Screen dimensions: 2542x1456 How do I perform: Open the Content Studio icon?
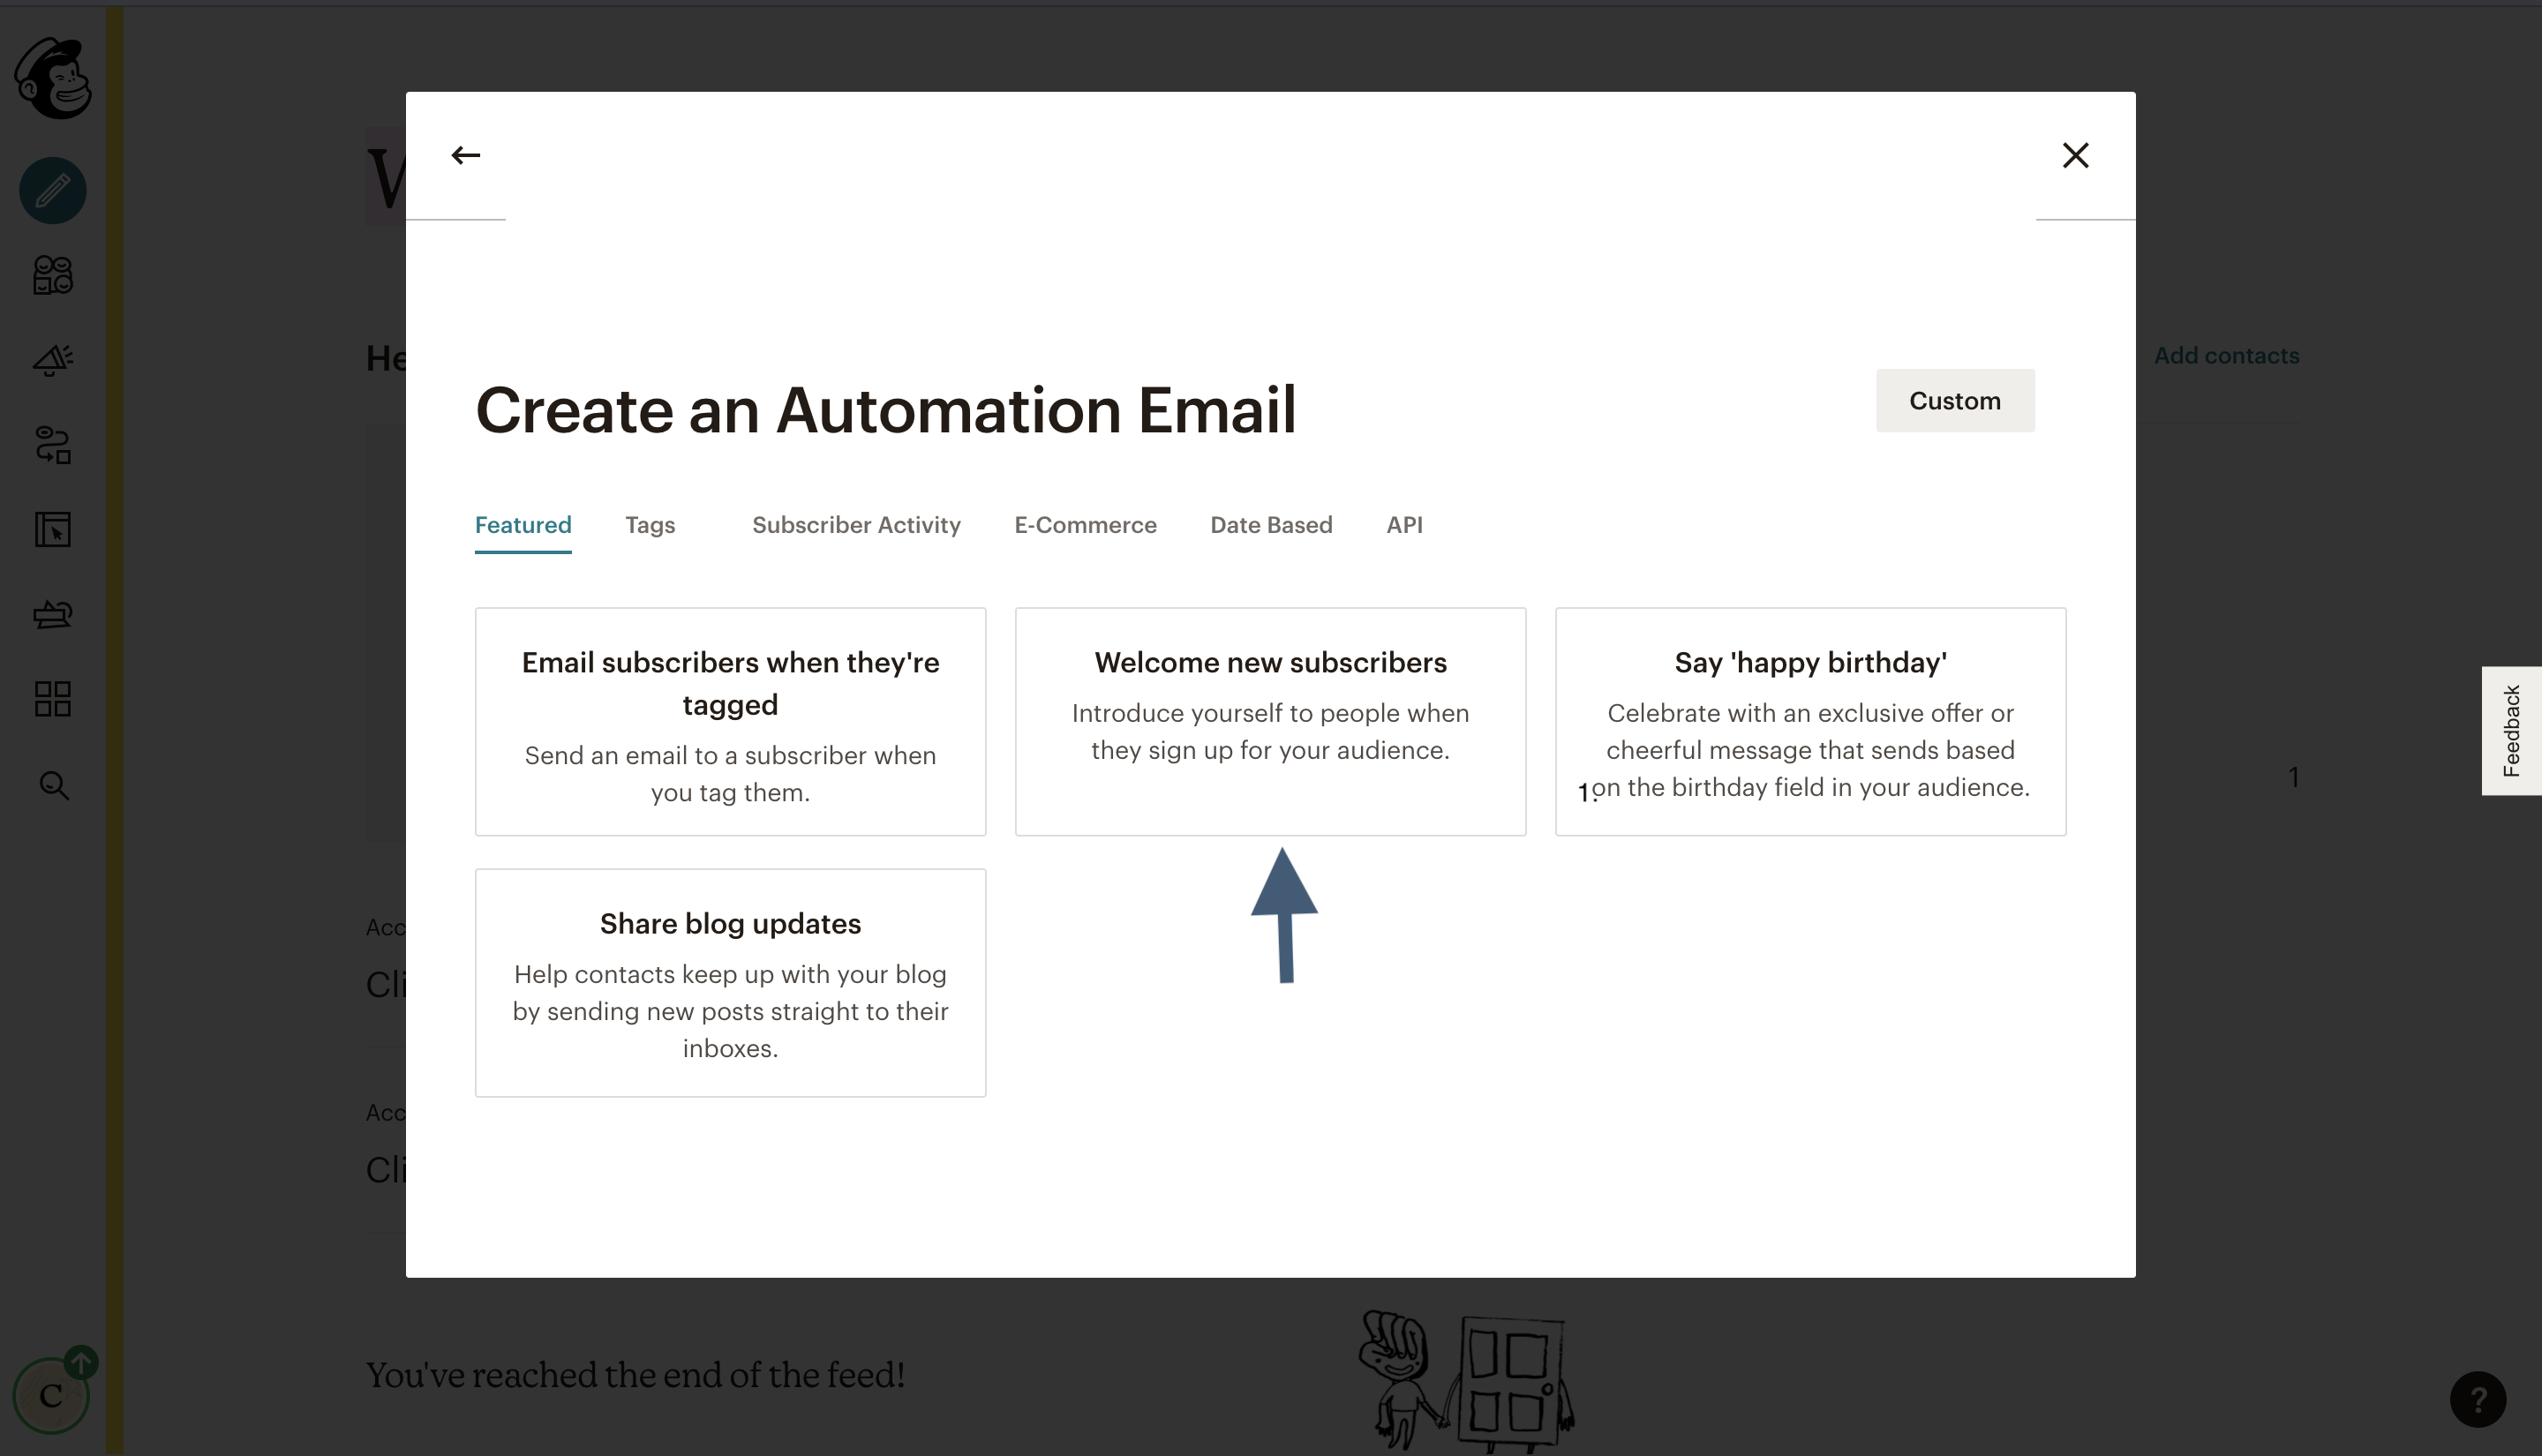(53, 615)
